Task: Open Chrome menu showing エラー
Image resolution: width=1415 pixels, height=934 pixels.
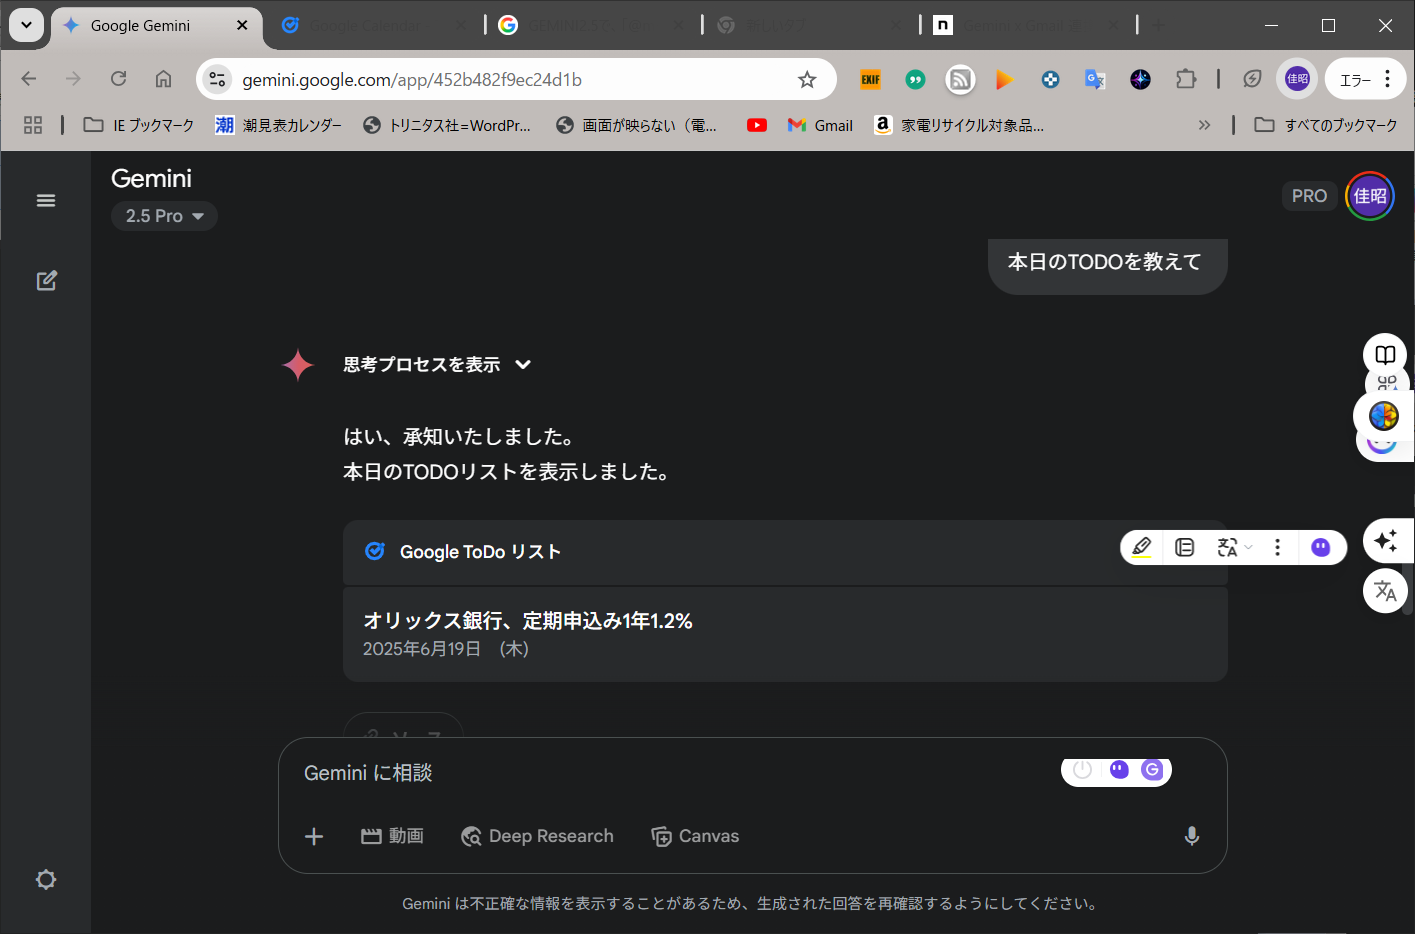Action: tap(1366, 79)
